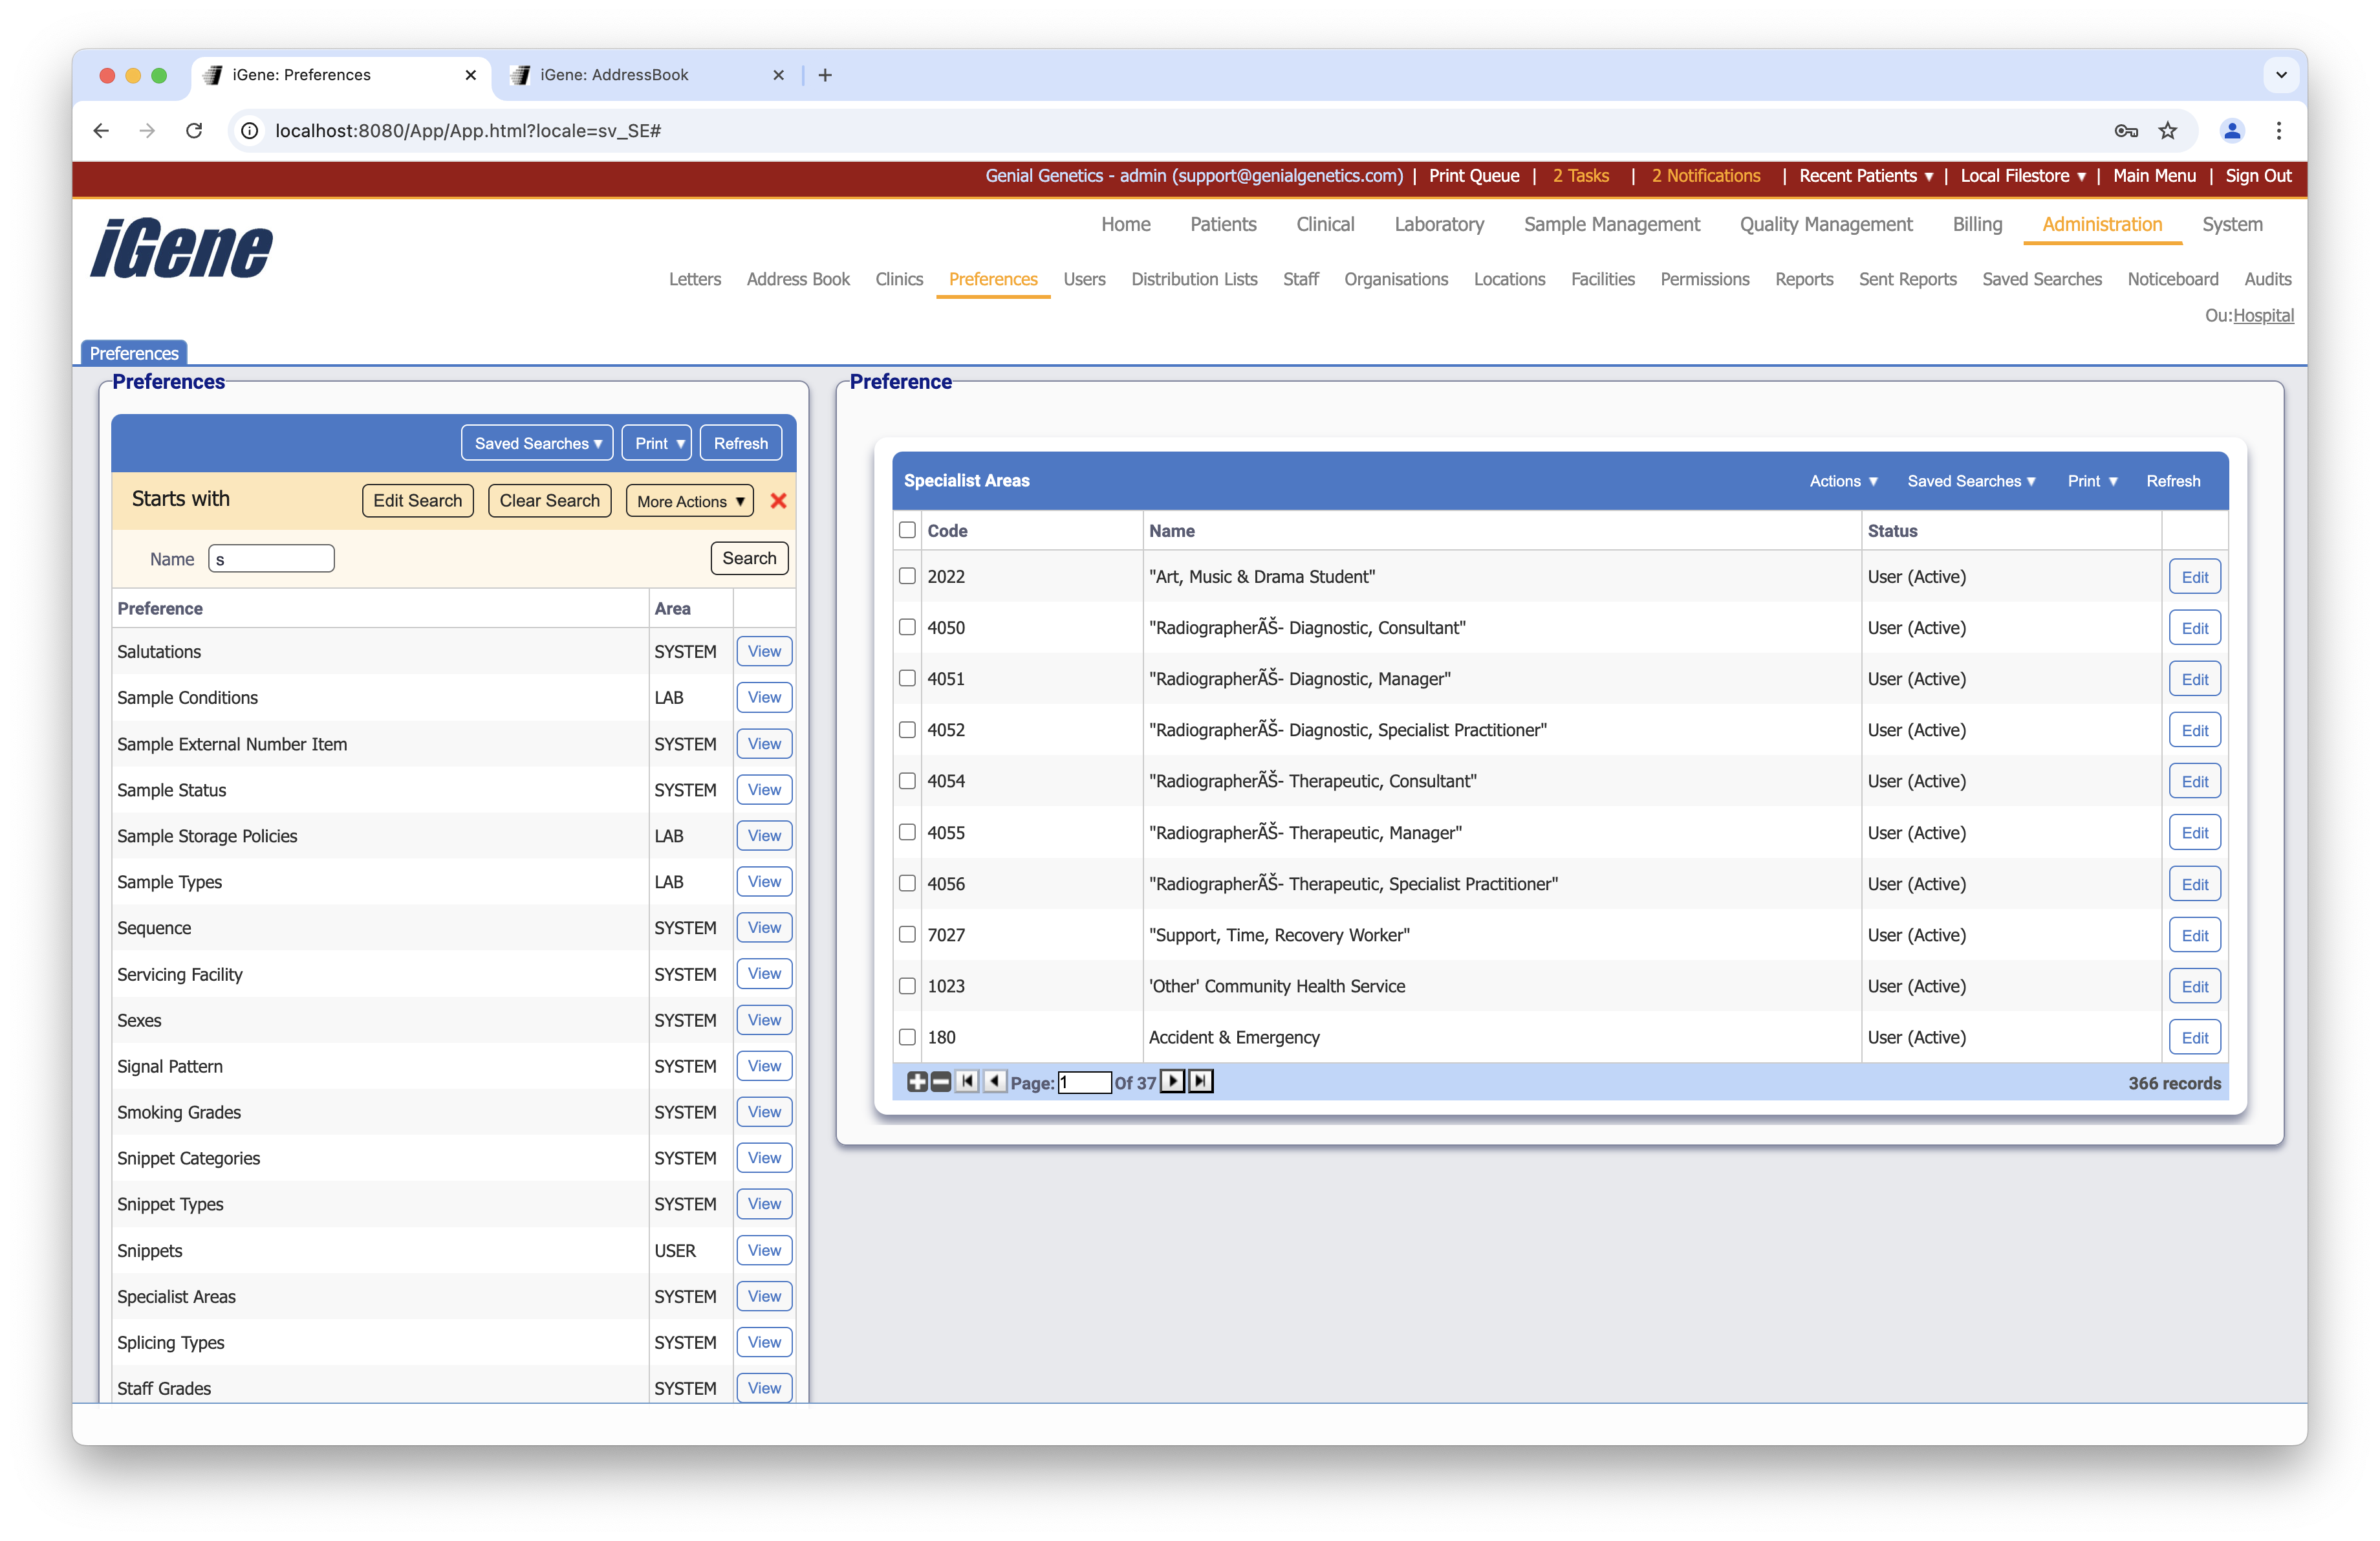Jump to last page of Specialist Areas
Viewport: 2380px width, 1541px height.
tap(1200, 1081)
